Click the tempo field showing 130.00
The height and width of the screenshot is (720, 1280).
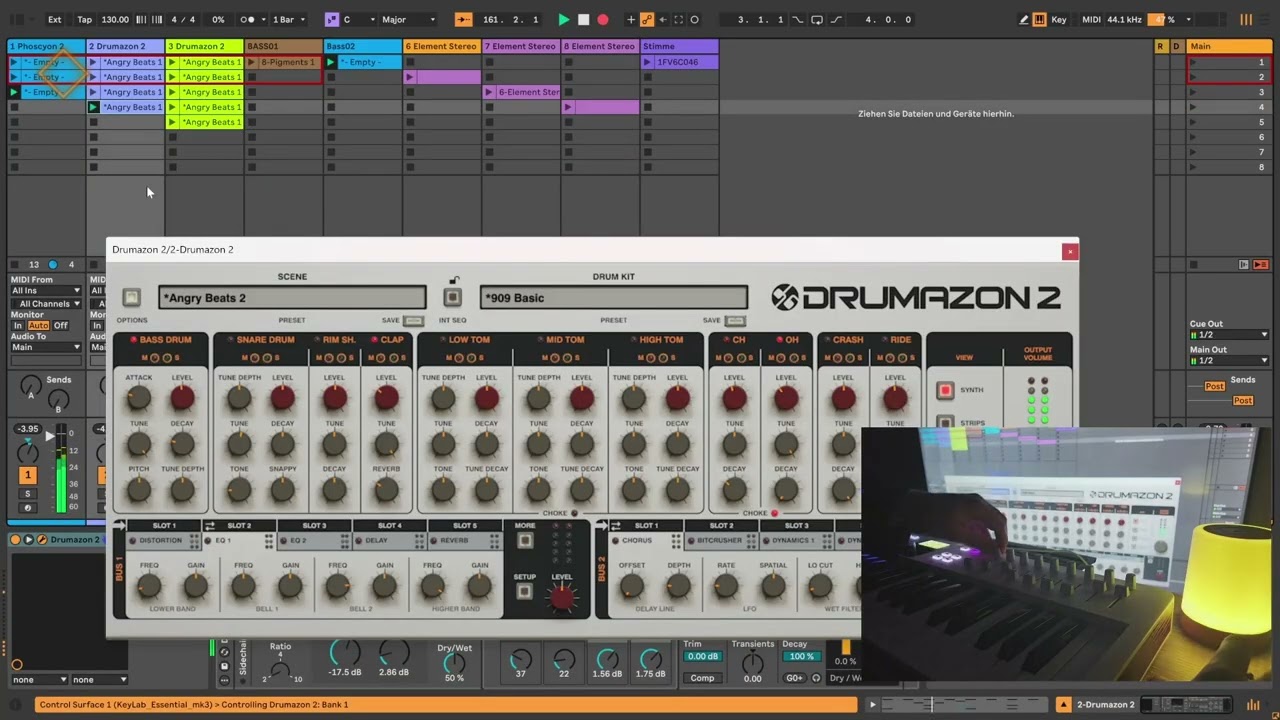tap(115, 19)
